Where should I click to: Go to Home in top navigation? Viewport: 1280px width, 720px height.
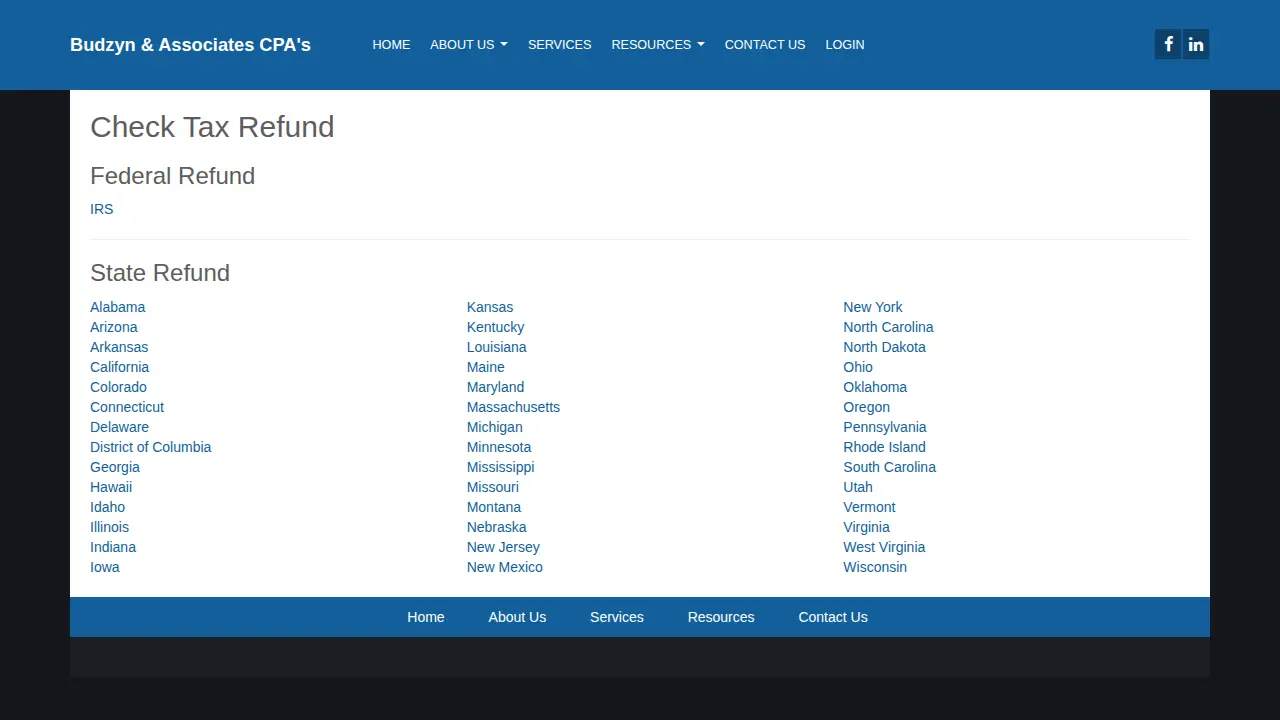tap(391, 44)
